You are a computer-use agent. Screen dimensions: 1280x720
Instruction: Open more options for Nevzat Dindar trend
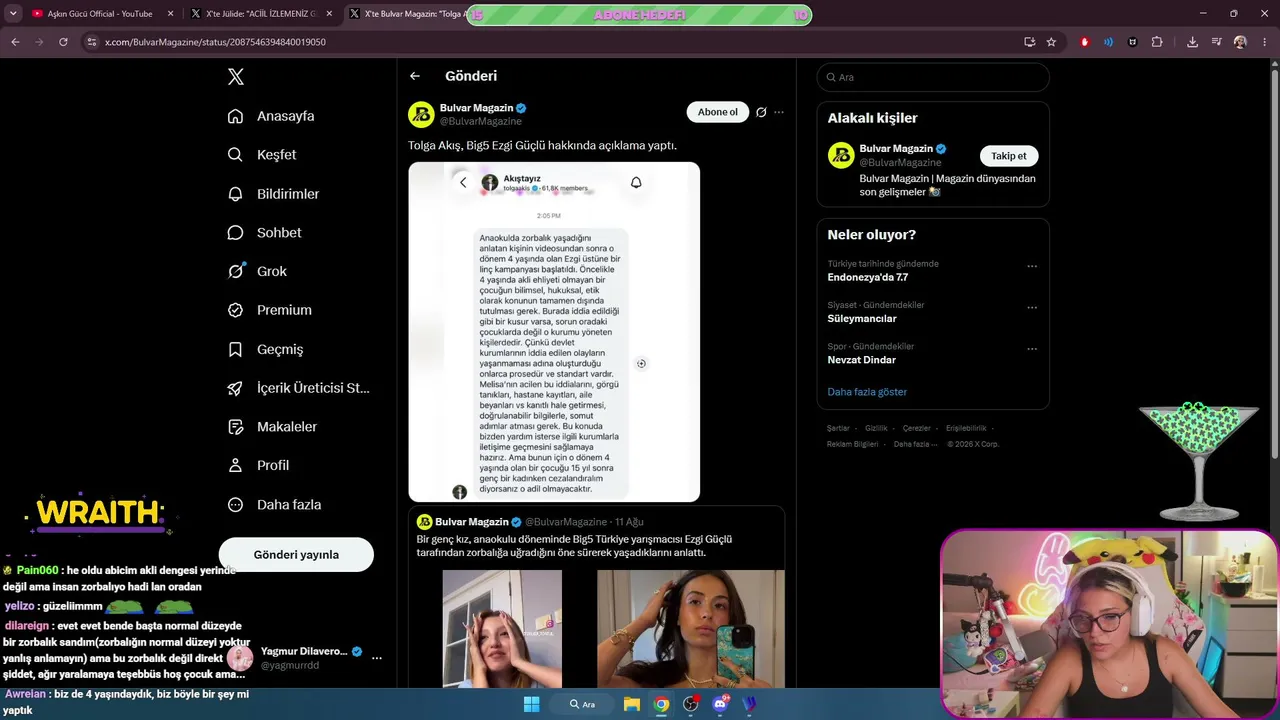(1032, 349)
